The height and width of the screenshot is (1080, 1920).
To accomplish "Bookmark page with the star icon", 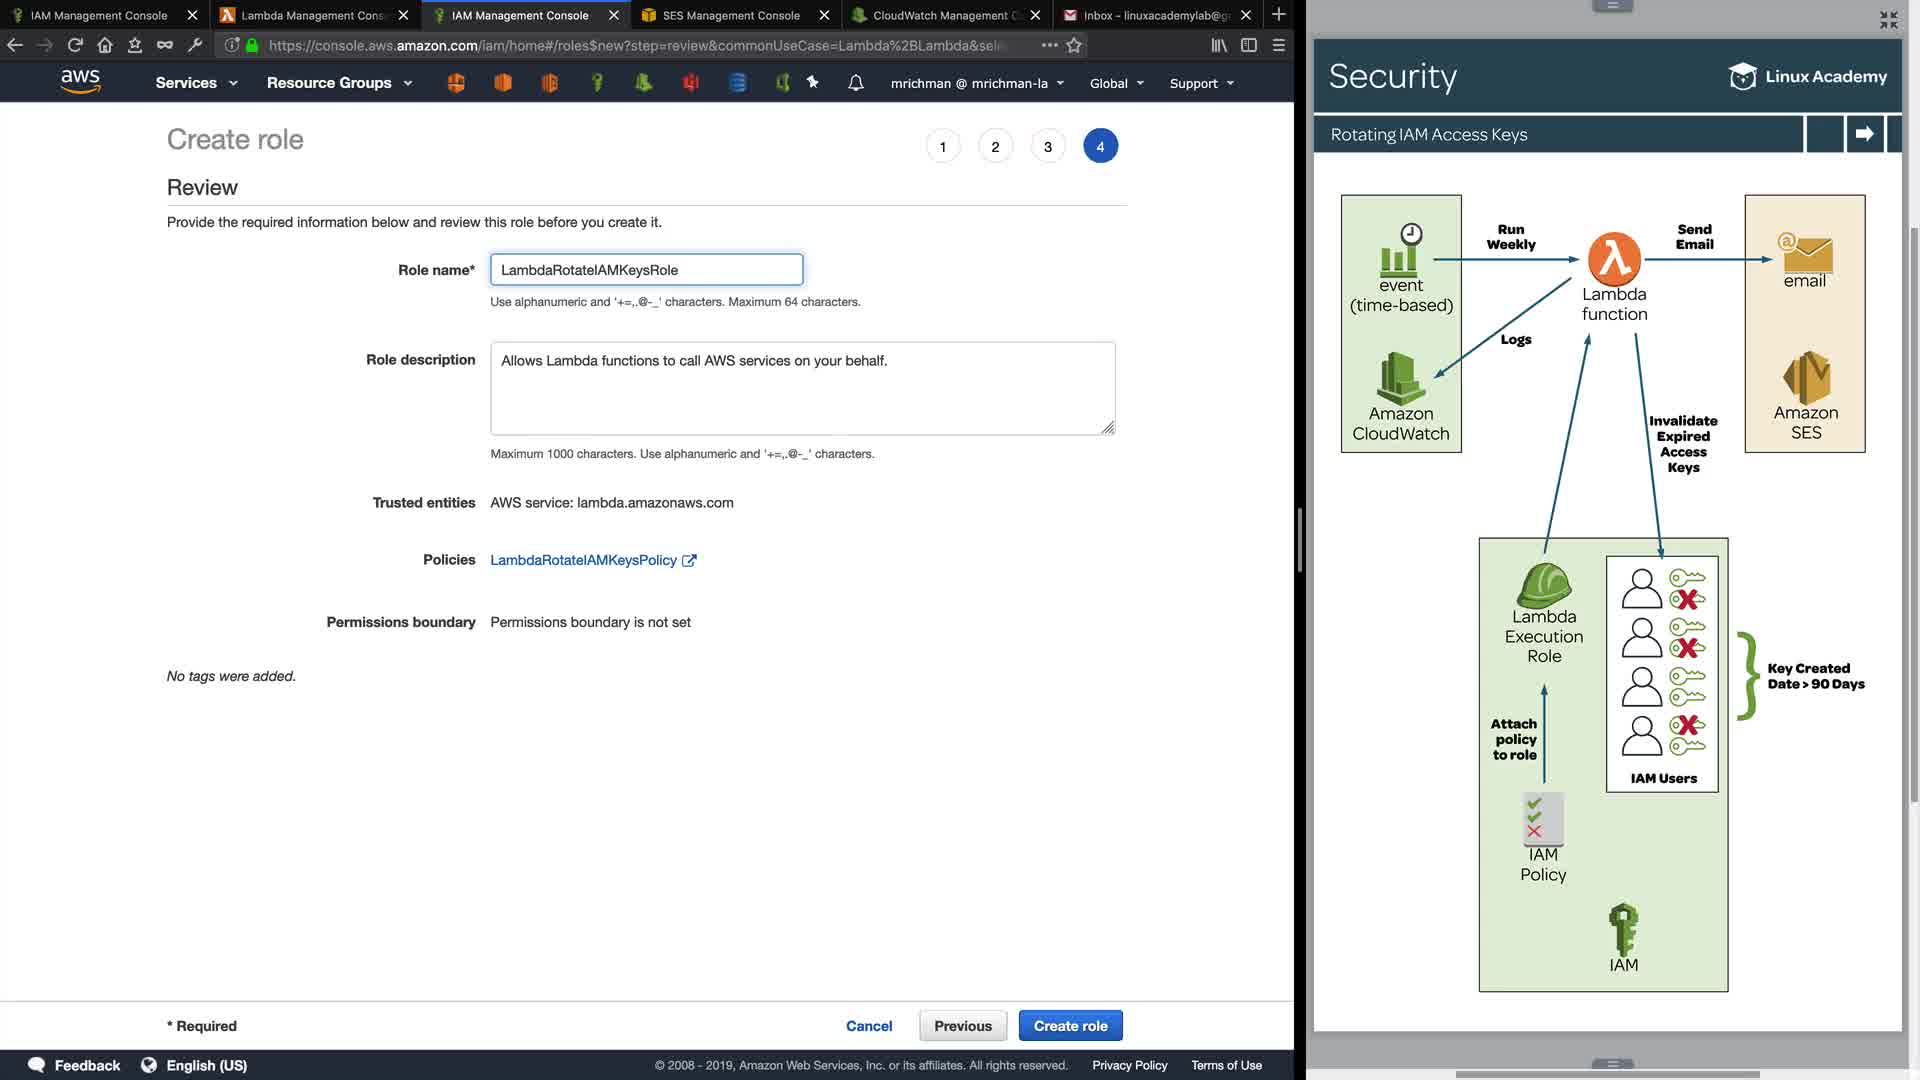I will point(1074,45).
